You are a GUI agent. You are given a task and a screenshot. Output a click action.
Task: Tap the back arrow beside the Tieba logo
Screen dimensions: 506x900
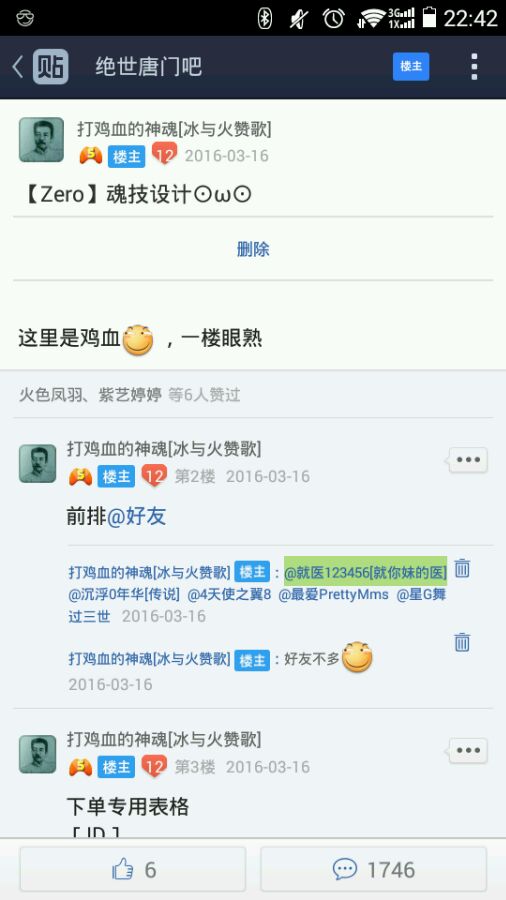pos(18,67)
